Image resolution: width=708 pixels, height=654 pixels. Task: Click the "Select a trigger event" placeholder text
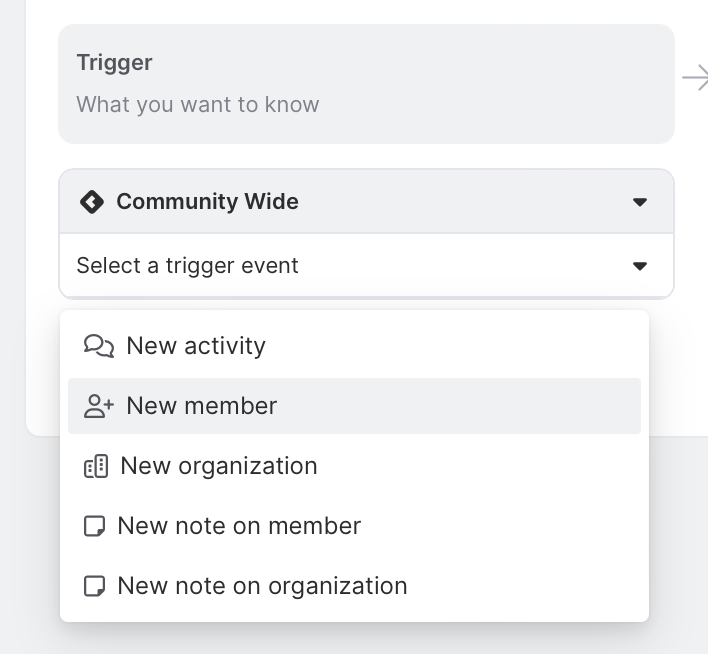187,266
